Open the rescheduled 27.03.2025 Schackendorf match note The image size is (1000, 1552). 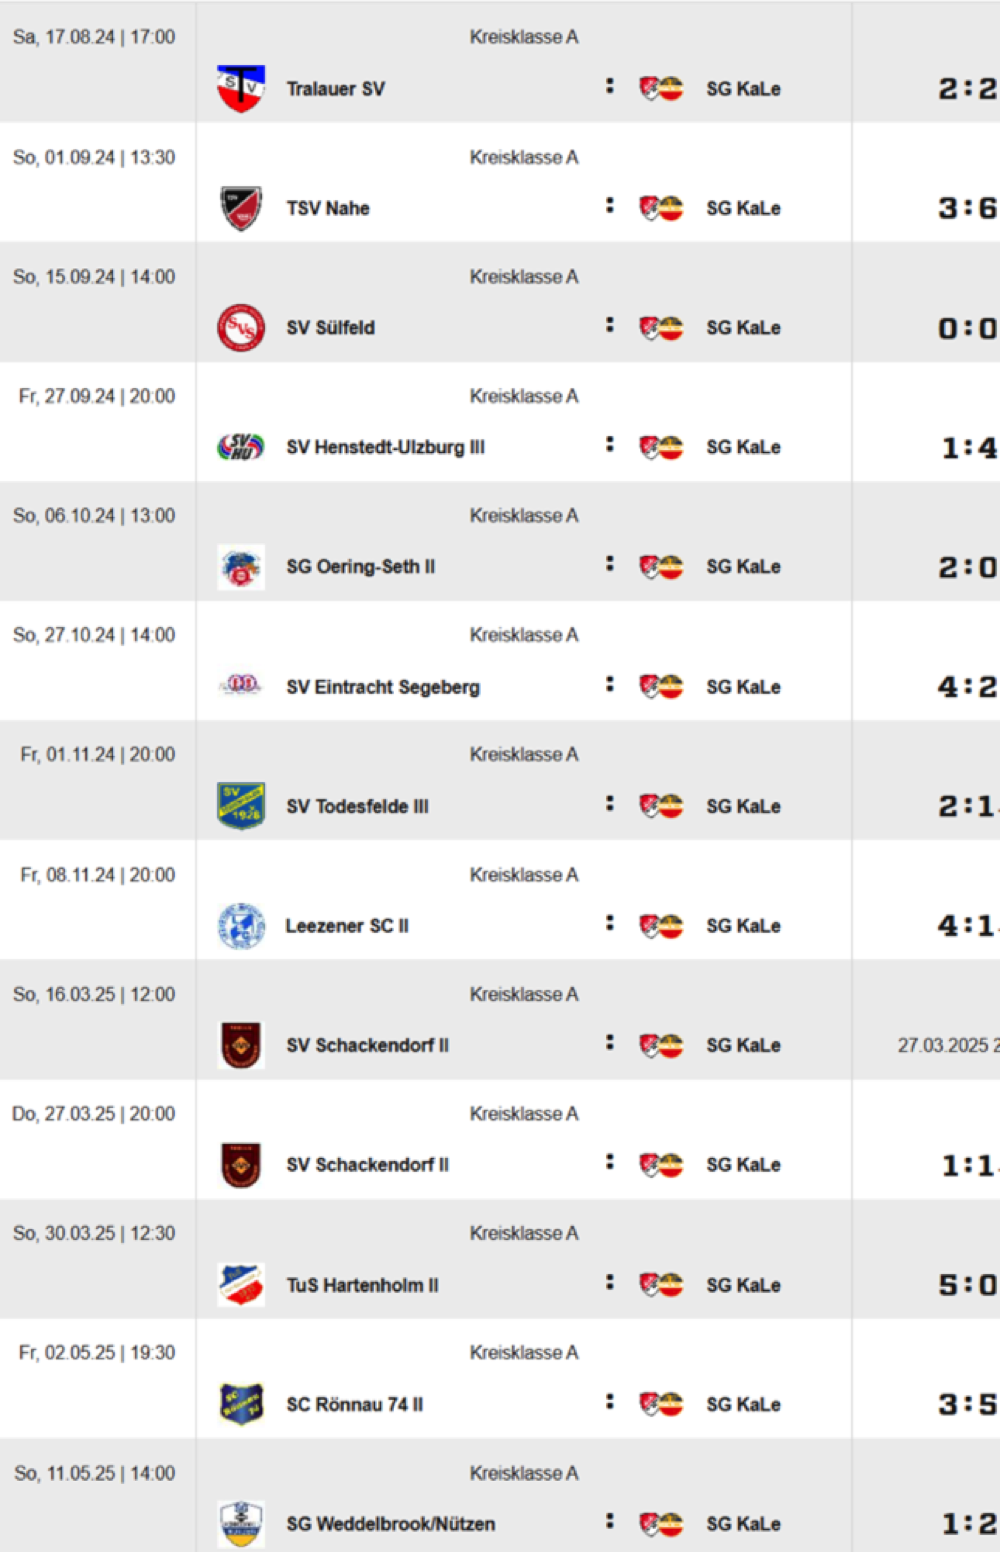pos(947,1045)
